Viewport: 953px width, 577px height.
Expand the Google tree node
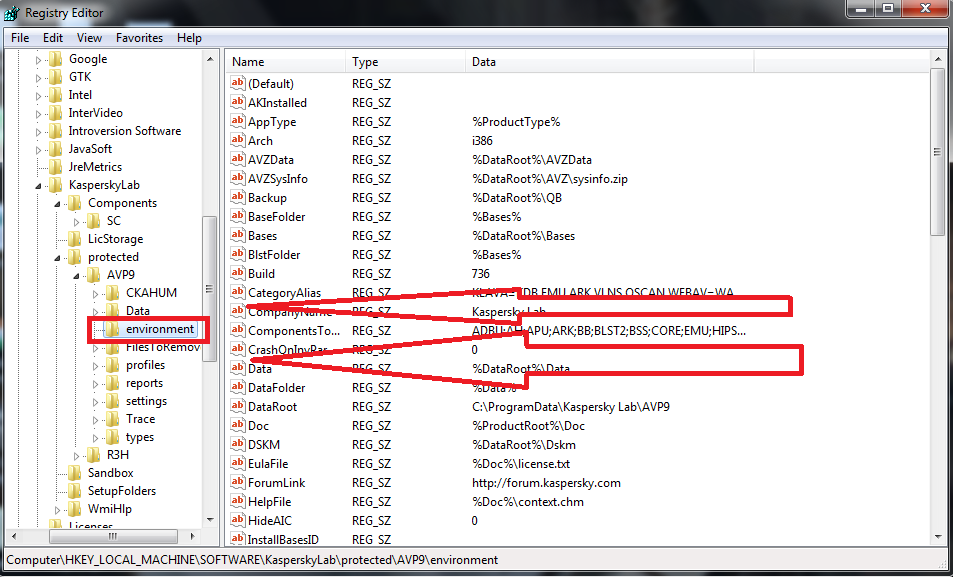tap(38, 60)
